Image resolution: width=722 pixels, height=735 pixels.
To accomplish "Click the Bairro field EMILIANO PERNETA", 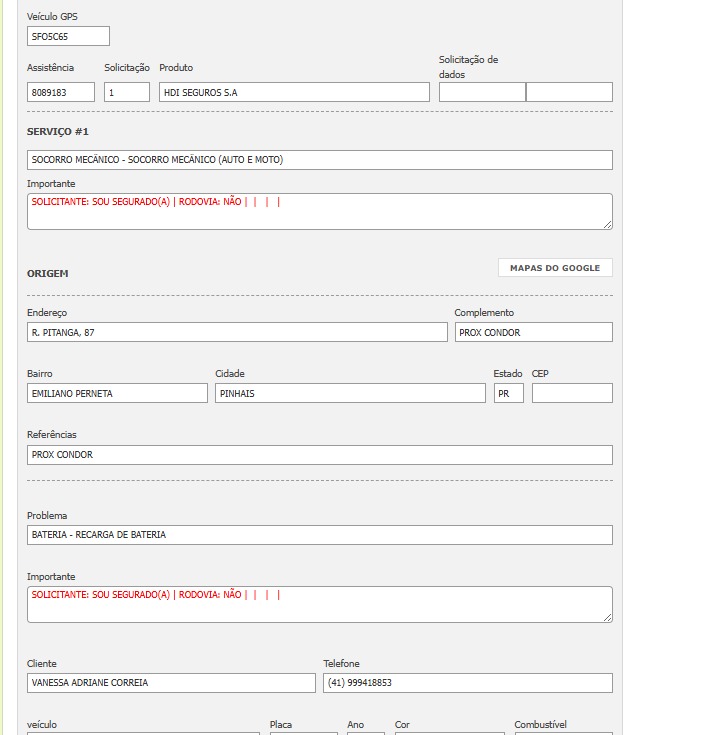I will click(x=117, y=393).
